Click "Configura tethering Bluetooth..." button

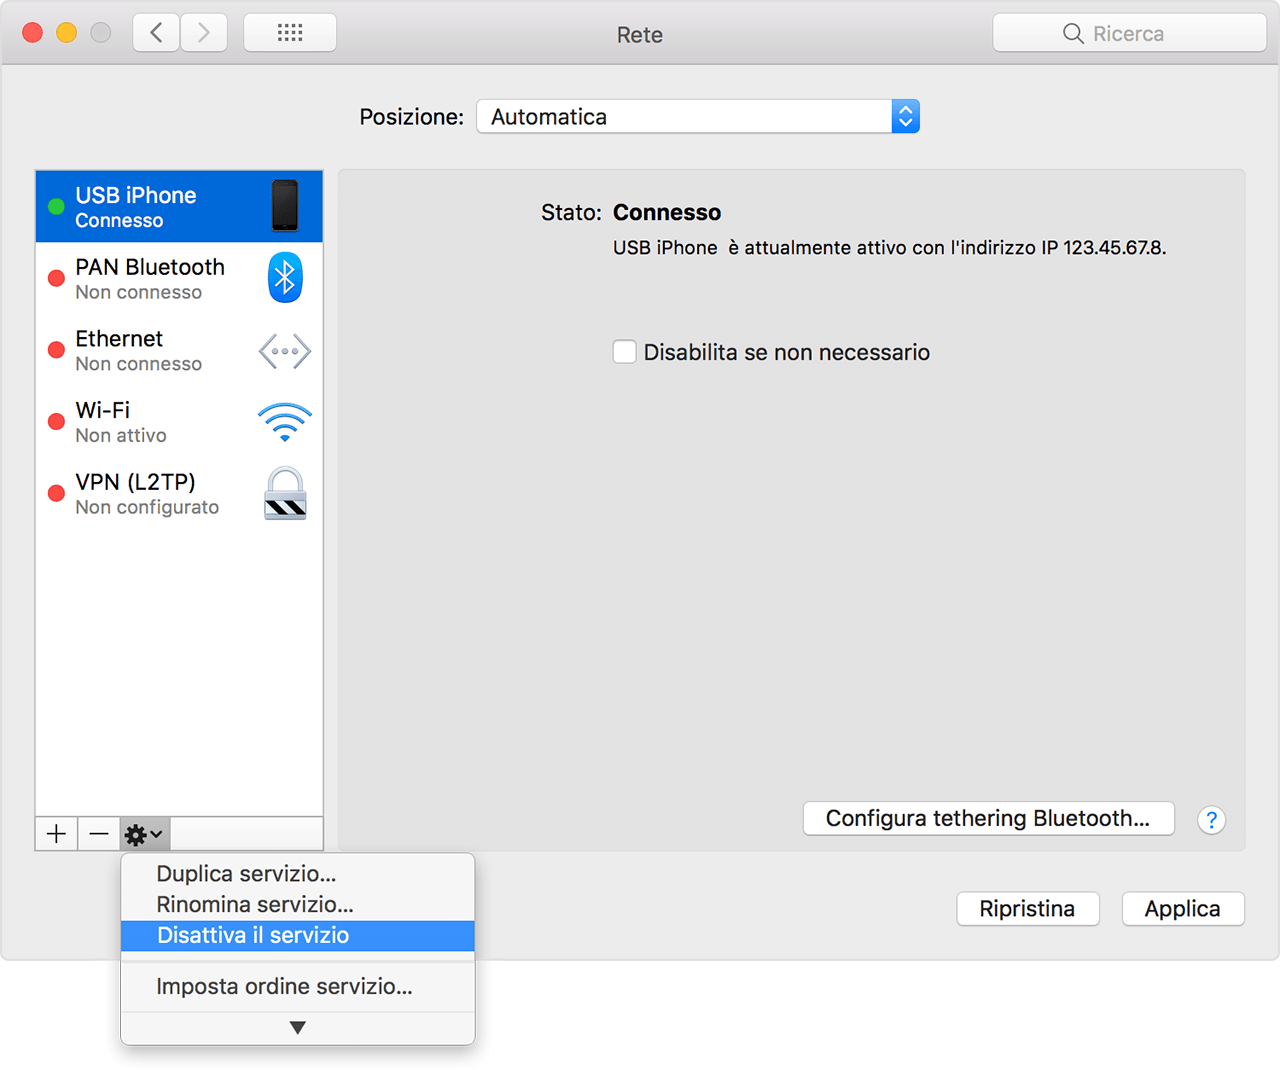point(988,818)
